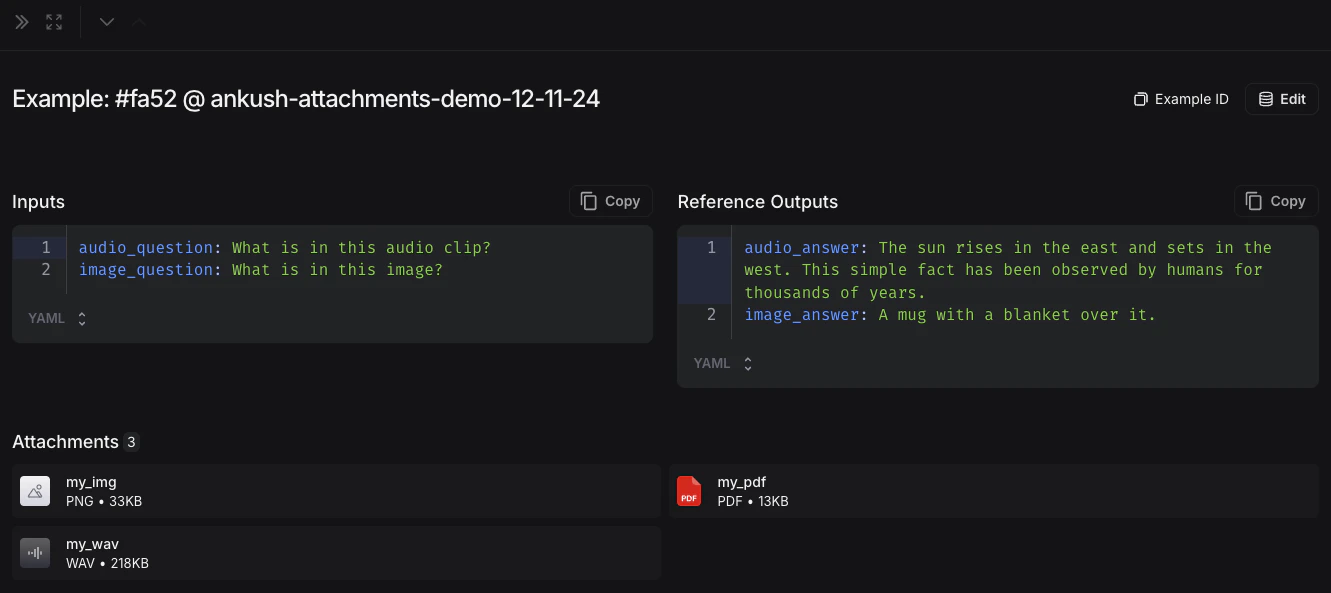
Task: Click line number 2 in Reference Outputs
Action: point(711,314)
